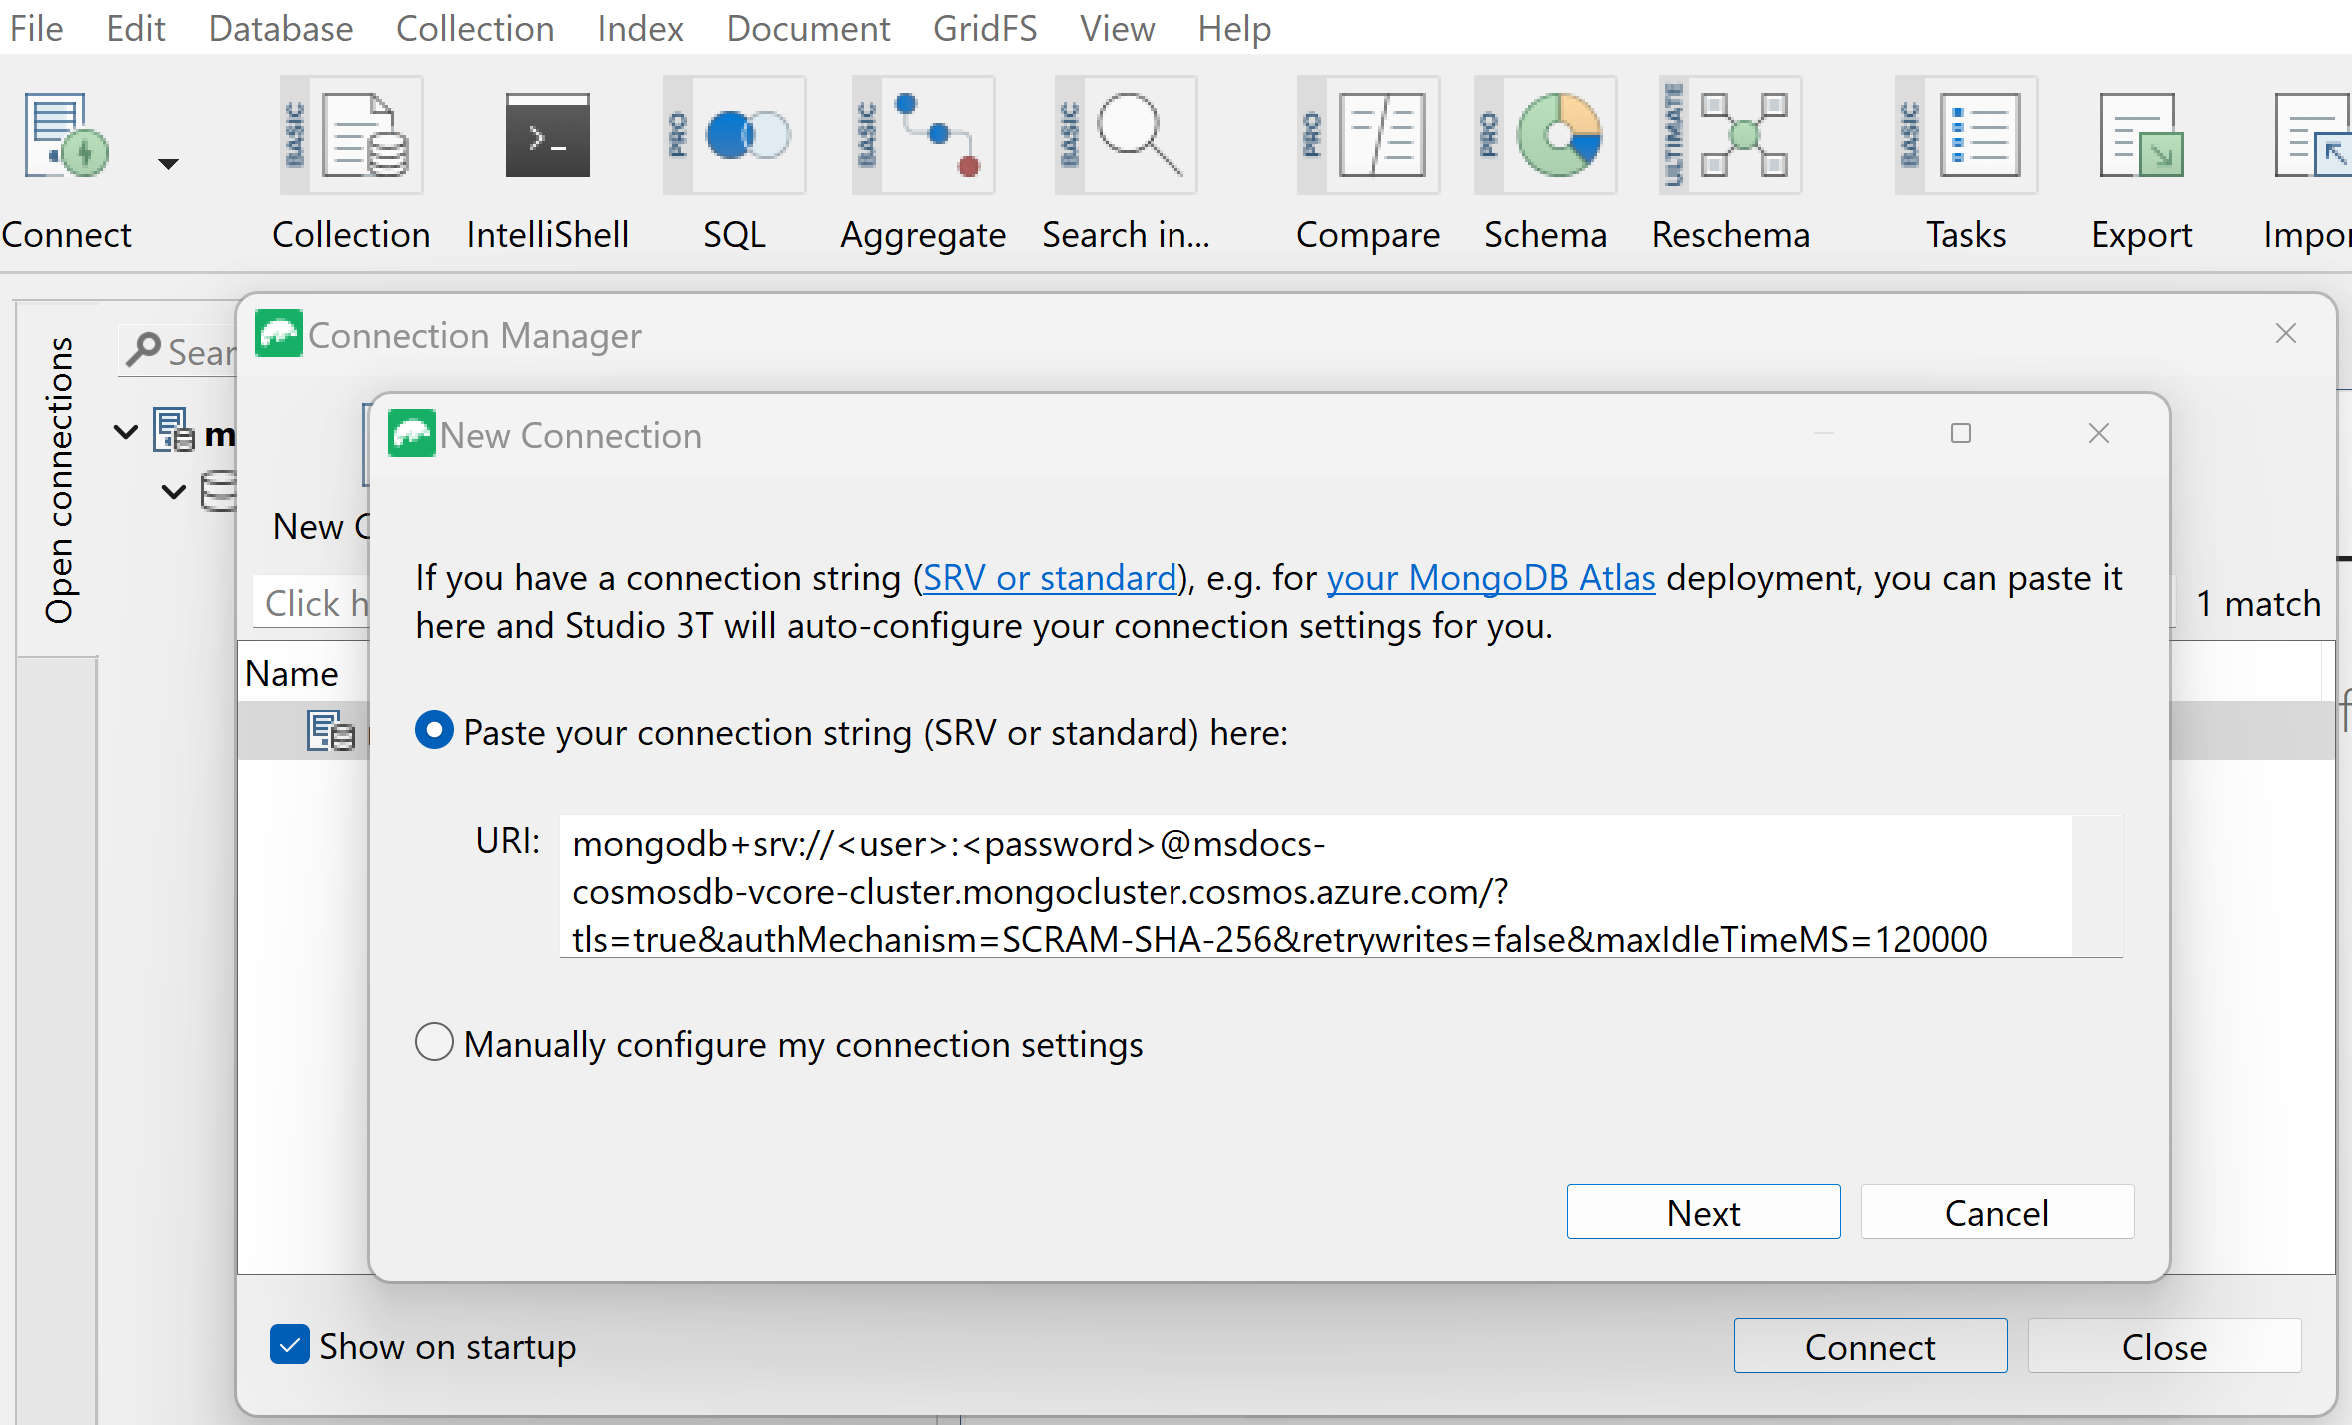Open the GridFS menu
This screenshot has width=2352, height=1425.
tap(984, 28)
